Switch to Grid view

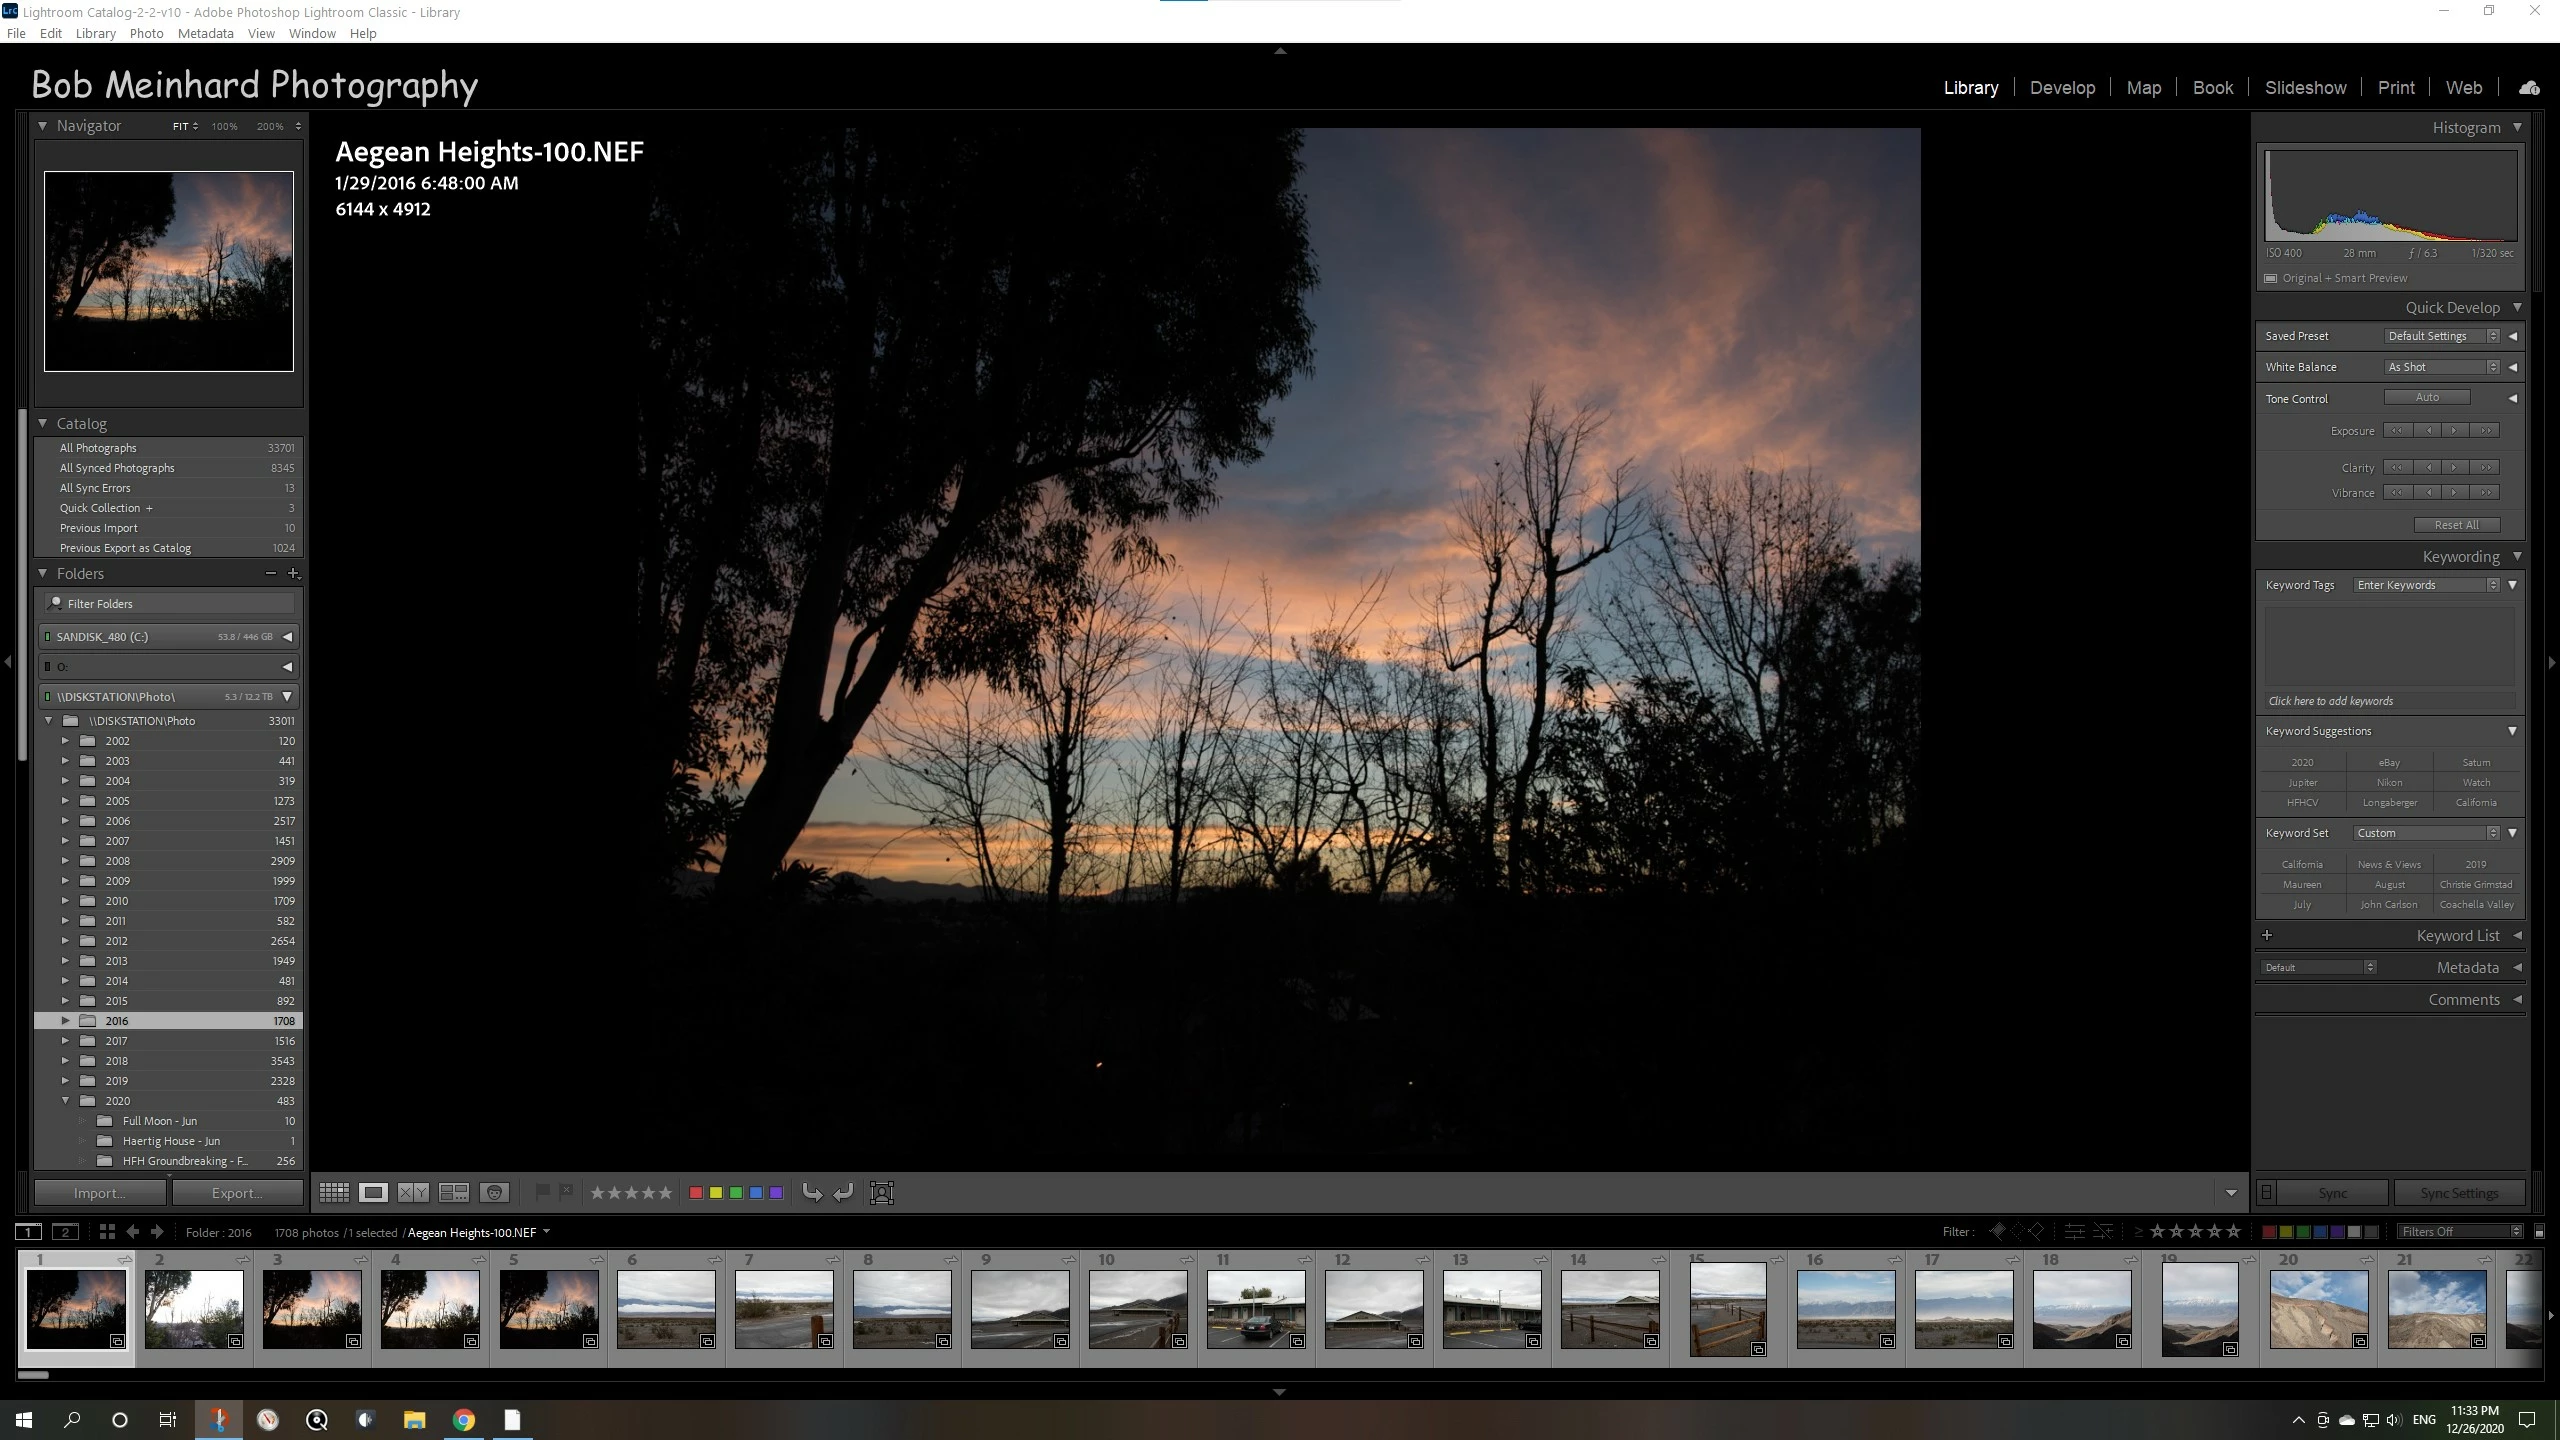(x=334, y=1192)
